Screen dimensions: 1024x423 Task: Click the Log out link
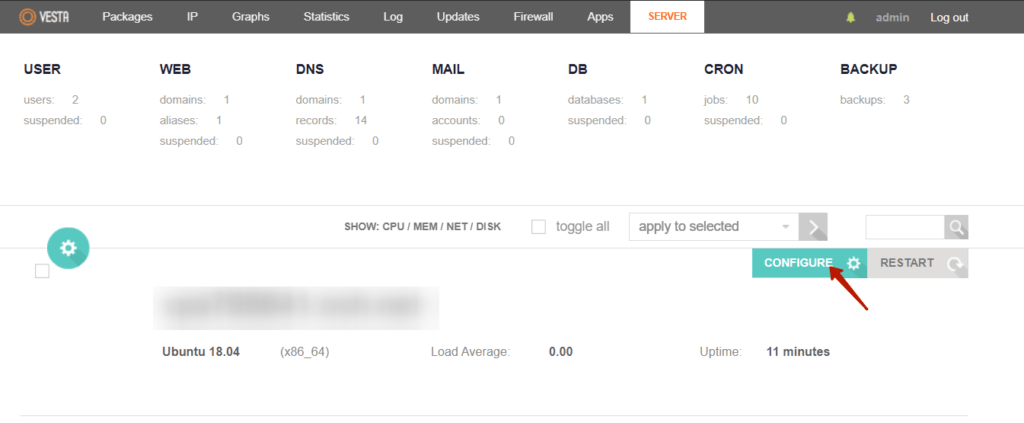coord(949,17)
